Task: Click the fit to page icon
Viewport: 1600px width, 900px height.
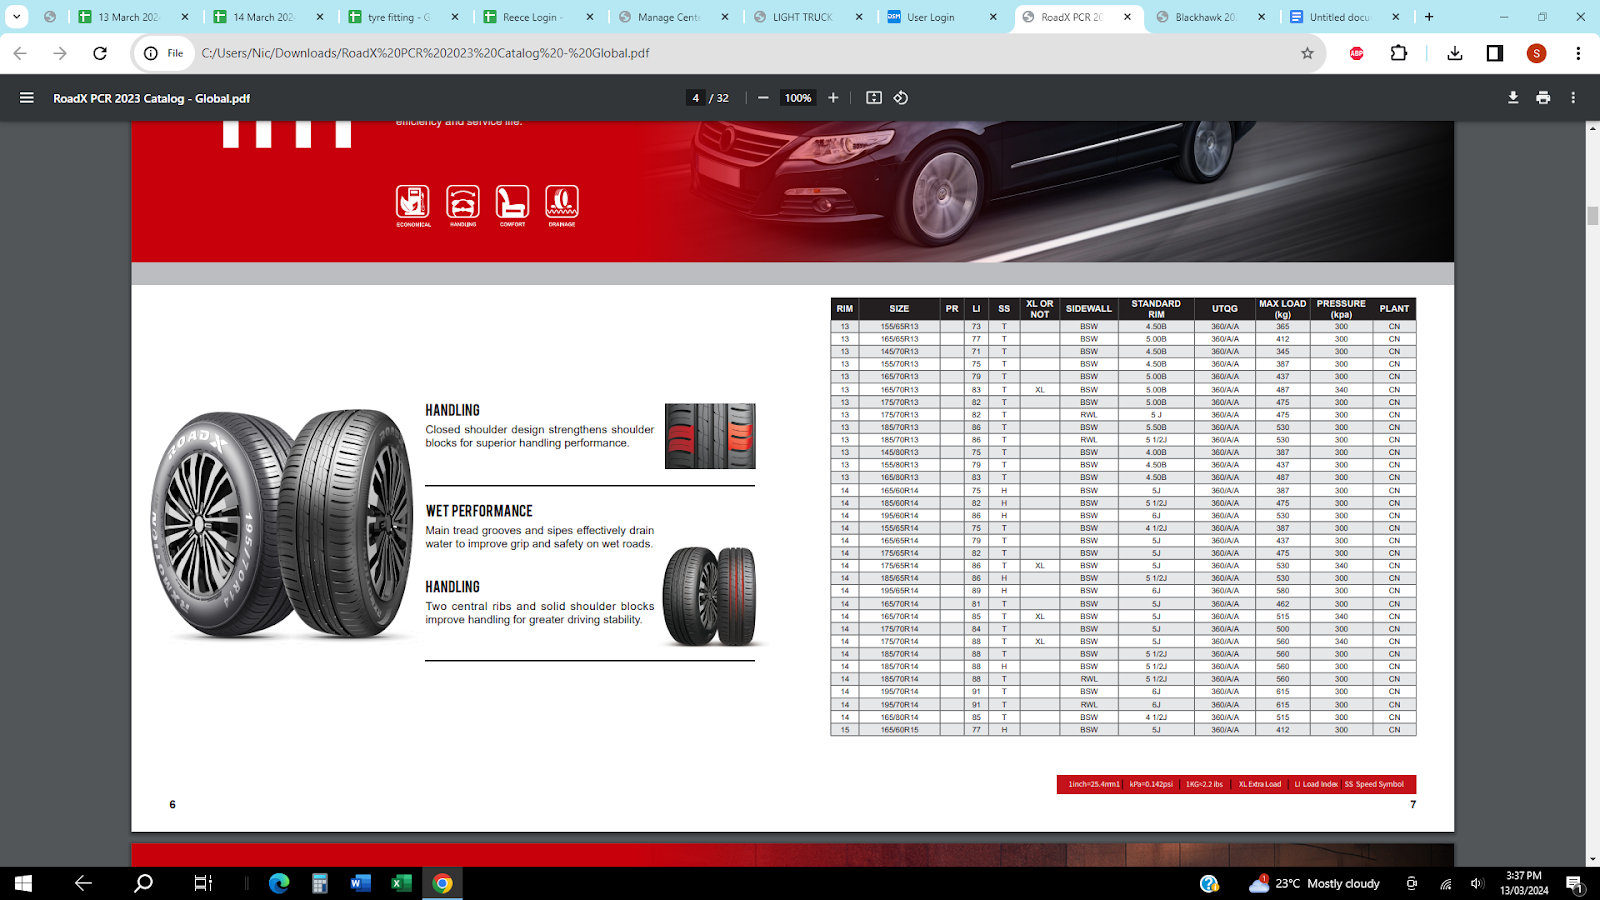Action: point(874,98)
